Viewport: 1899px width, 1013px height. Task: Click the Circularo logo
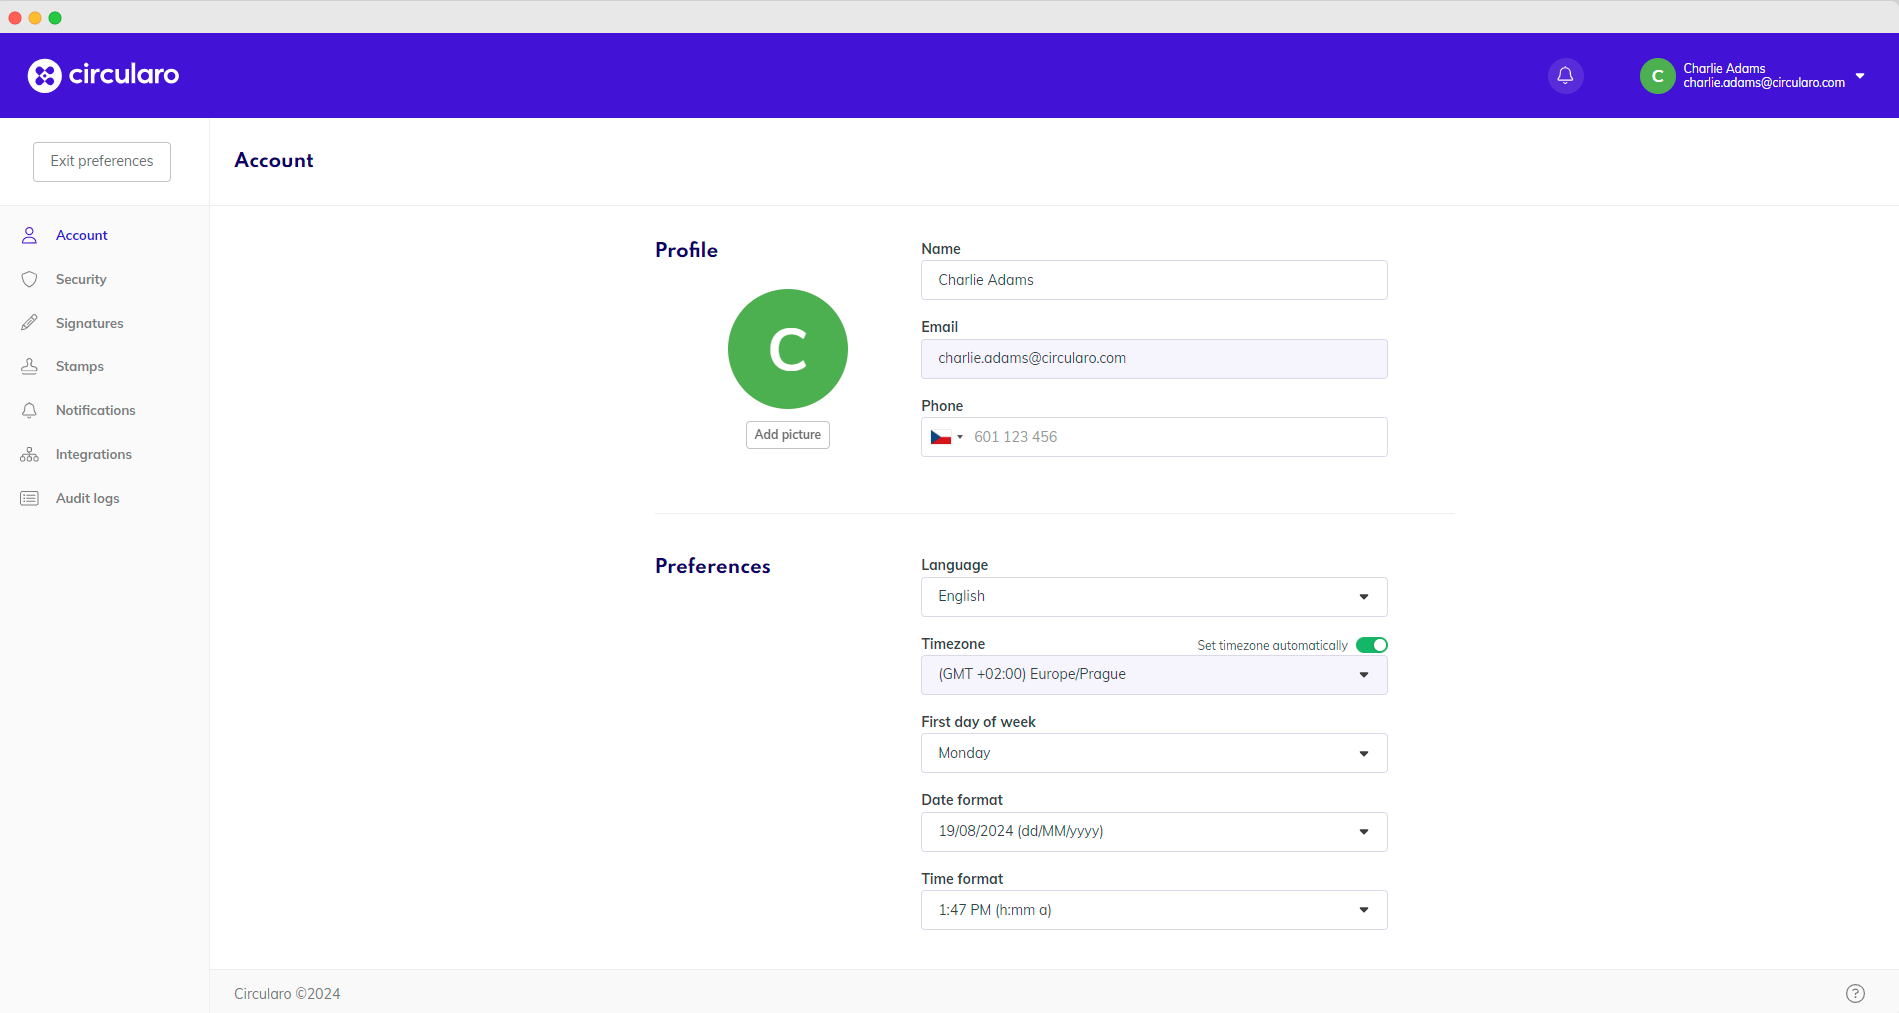tap(103, 75)
